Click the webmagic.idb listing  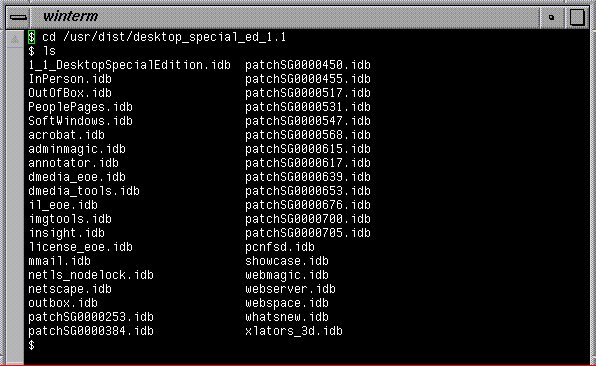(287, 275)
